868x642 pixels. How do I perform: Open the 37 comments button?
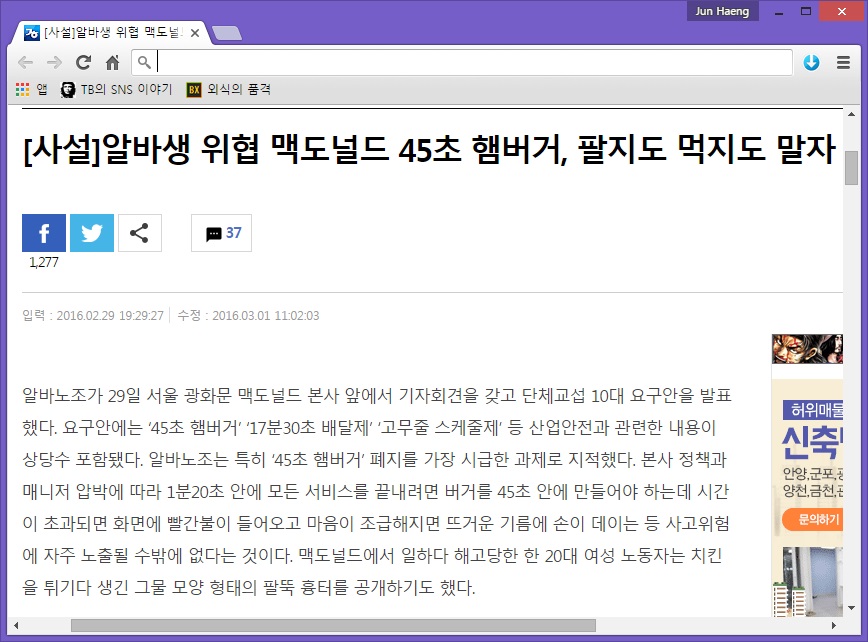point(221,233)
